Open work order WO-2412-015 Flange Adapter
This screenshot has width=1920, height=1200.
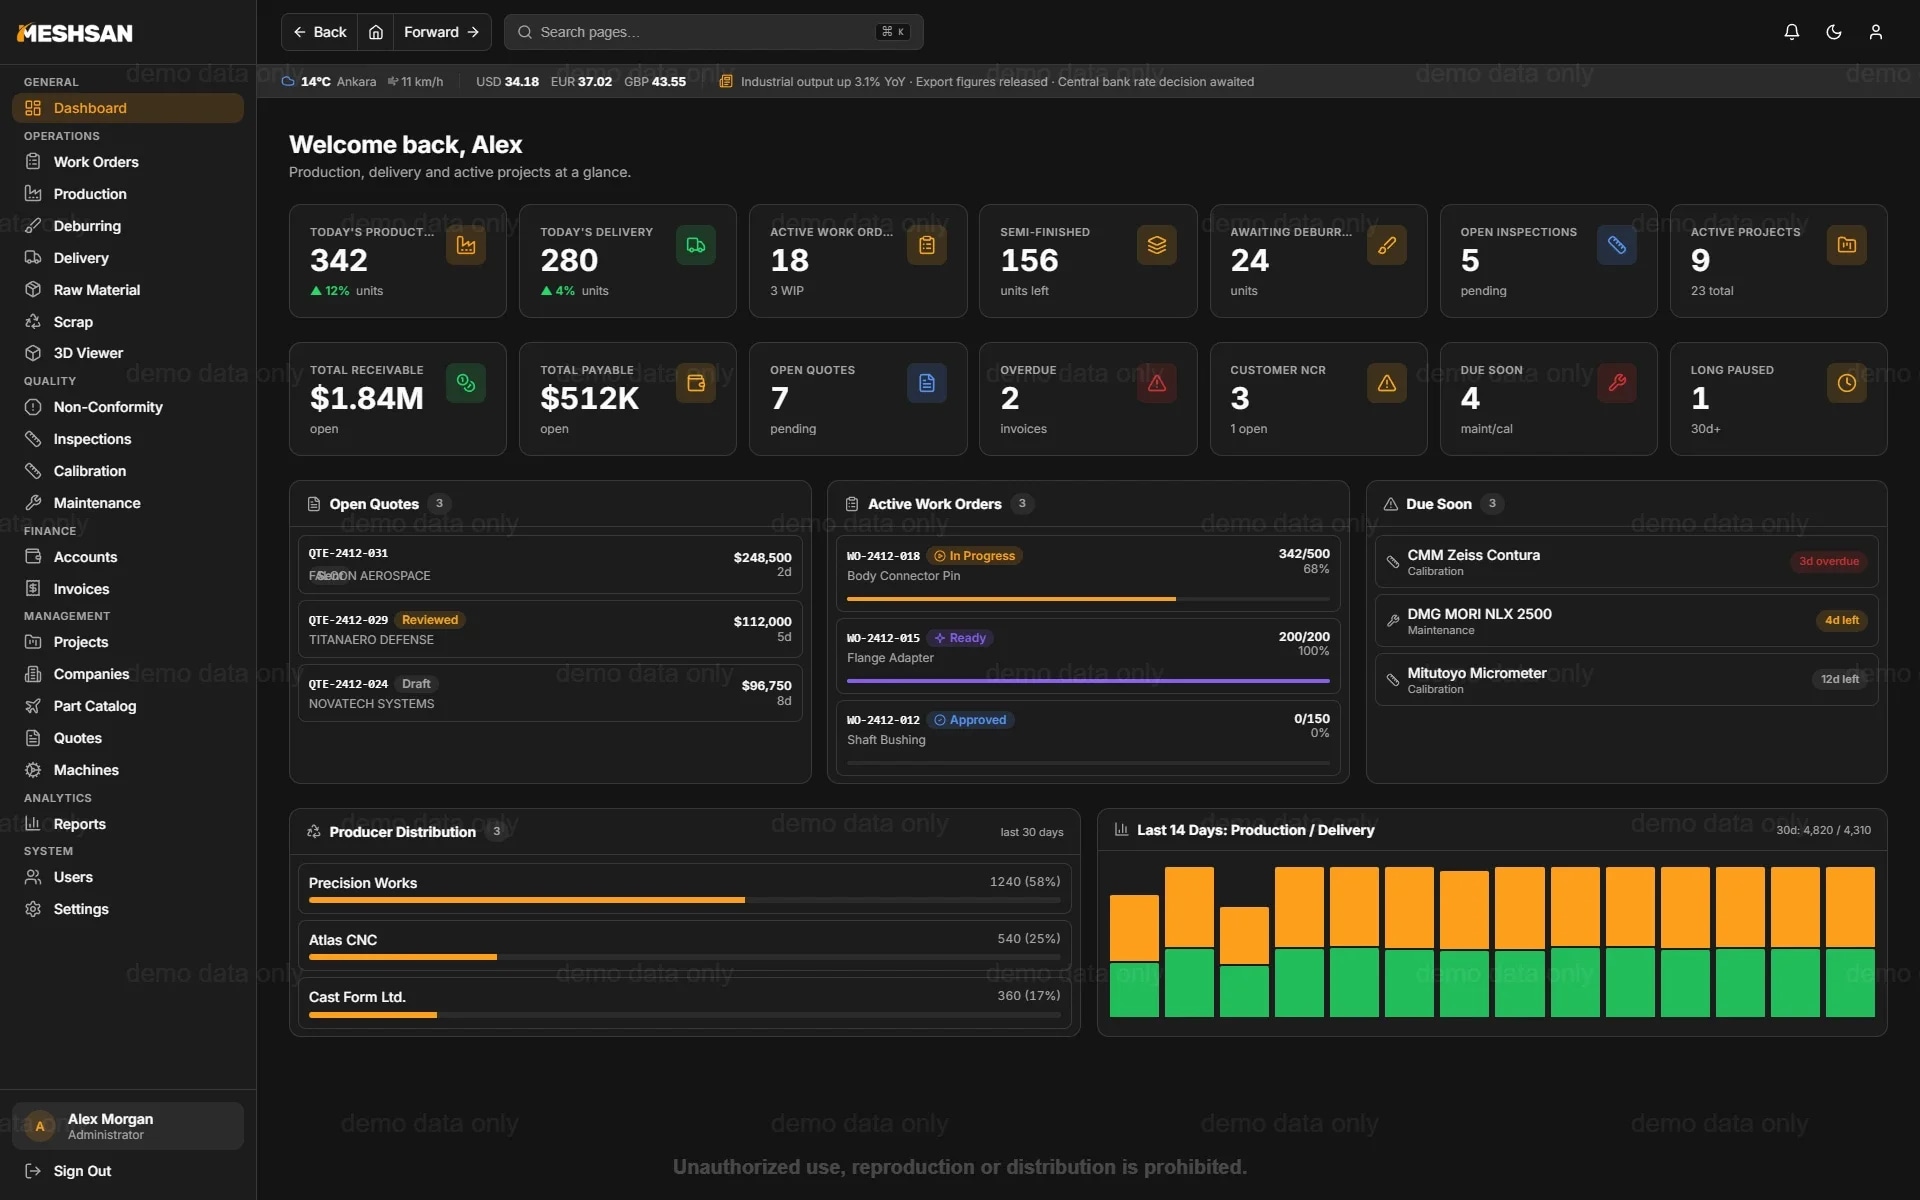click(x=1088, y=655)
